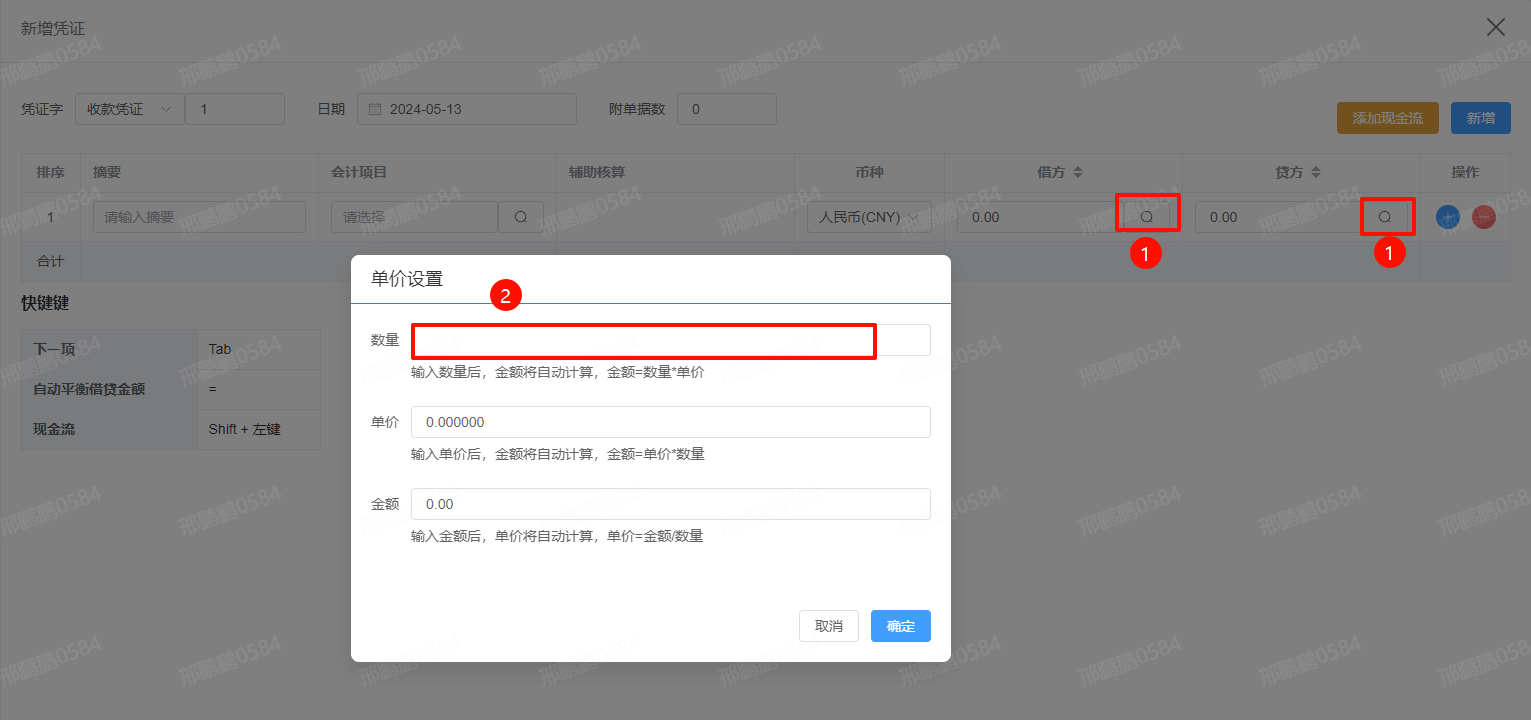The width and height of the screenshot is (1531, 720).
Task: Cancel the 单价设置 dialog via 取消
Action: click(x=828, y=626)
